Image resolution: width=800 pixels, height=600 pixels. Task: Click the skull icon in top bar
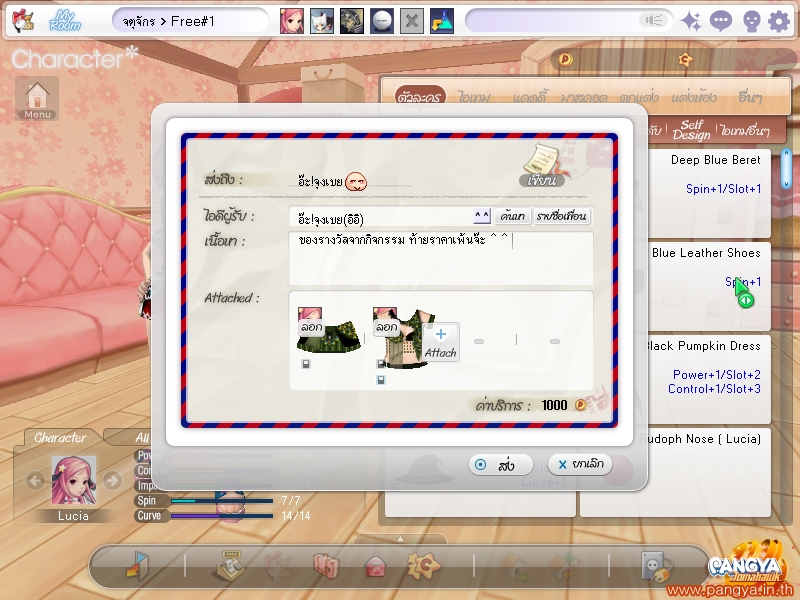pos(751,22)
